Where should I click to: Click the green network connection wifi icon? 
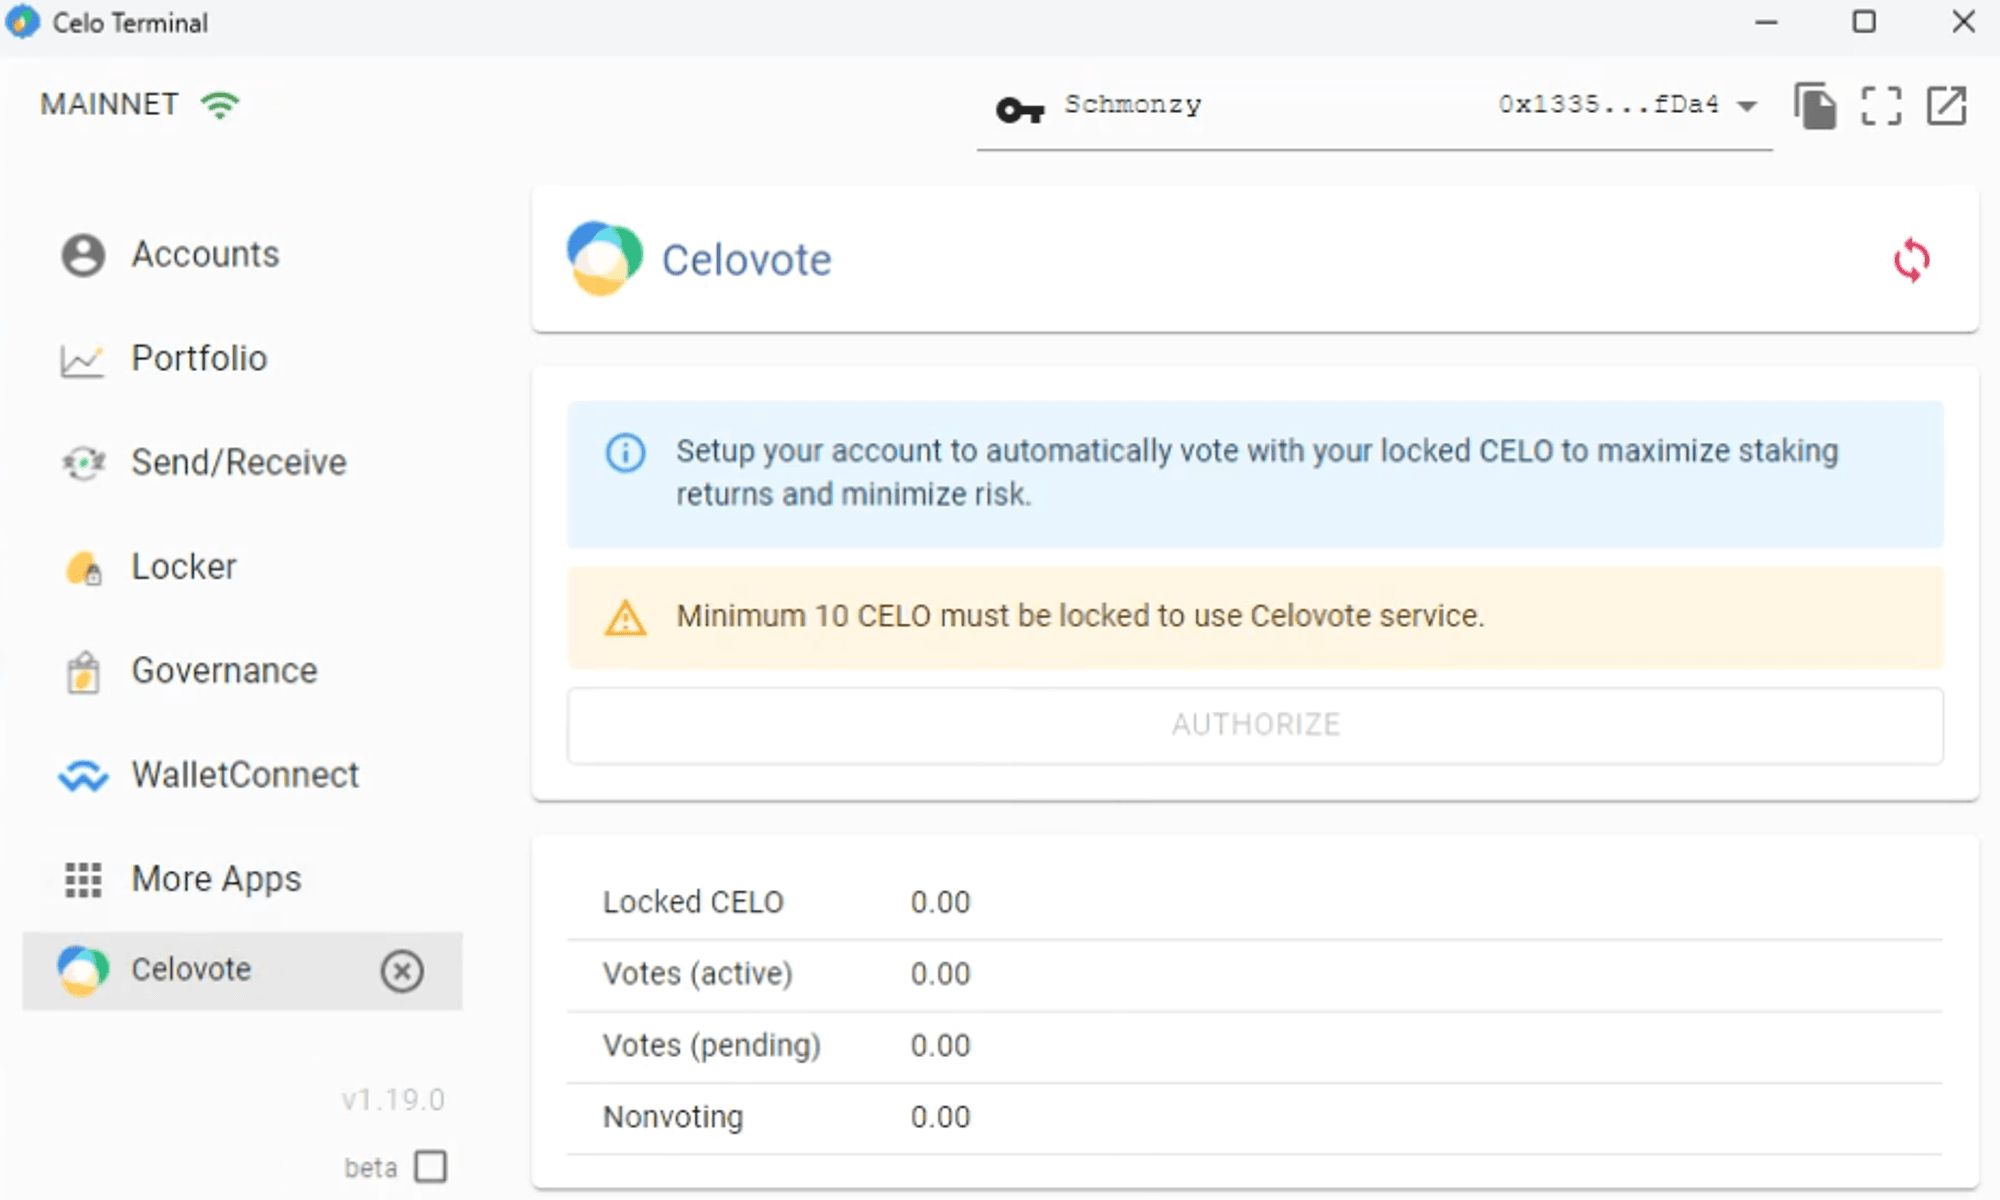pos(220,105)
